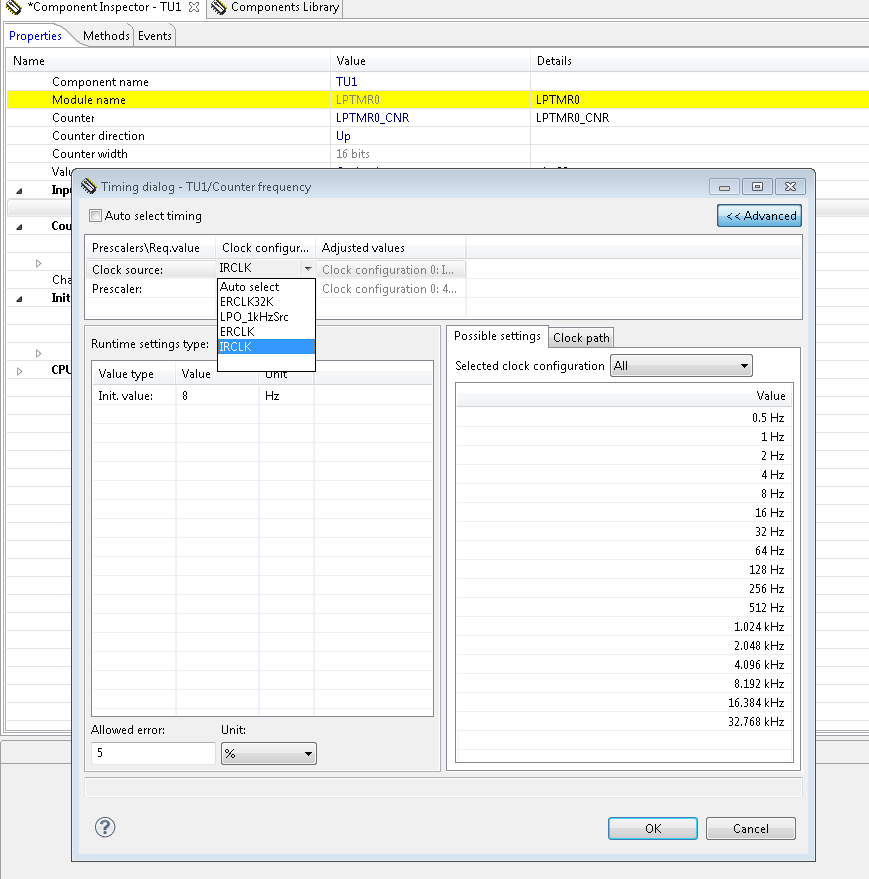Select the 16.384 kHz possible setting

tap(625, 702)
